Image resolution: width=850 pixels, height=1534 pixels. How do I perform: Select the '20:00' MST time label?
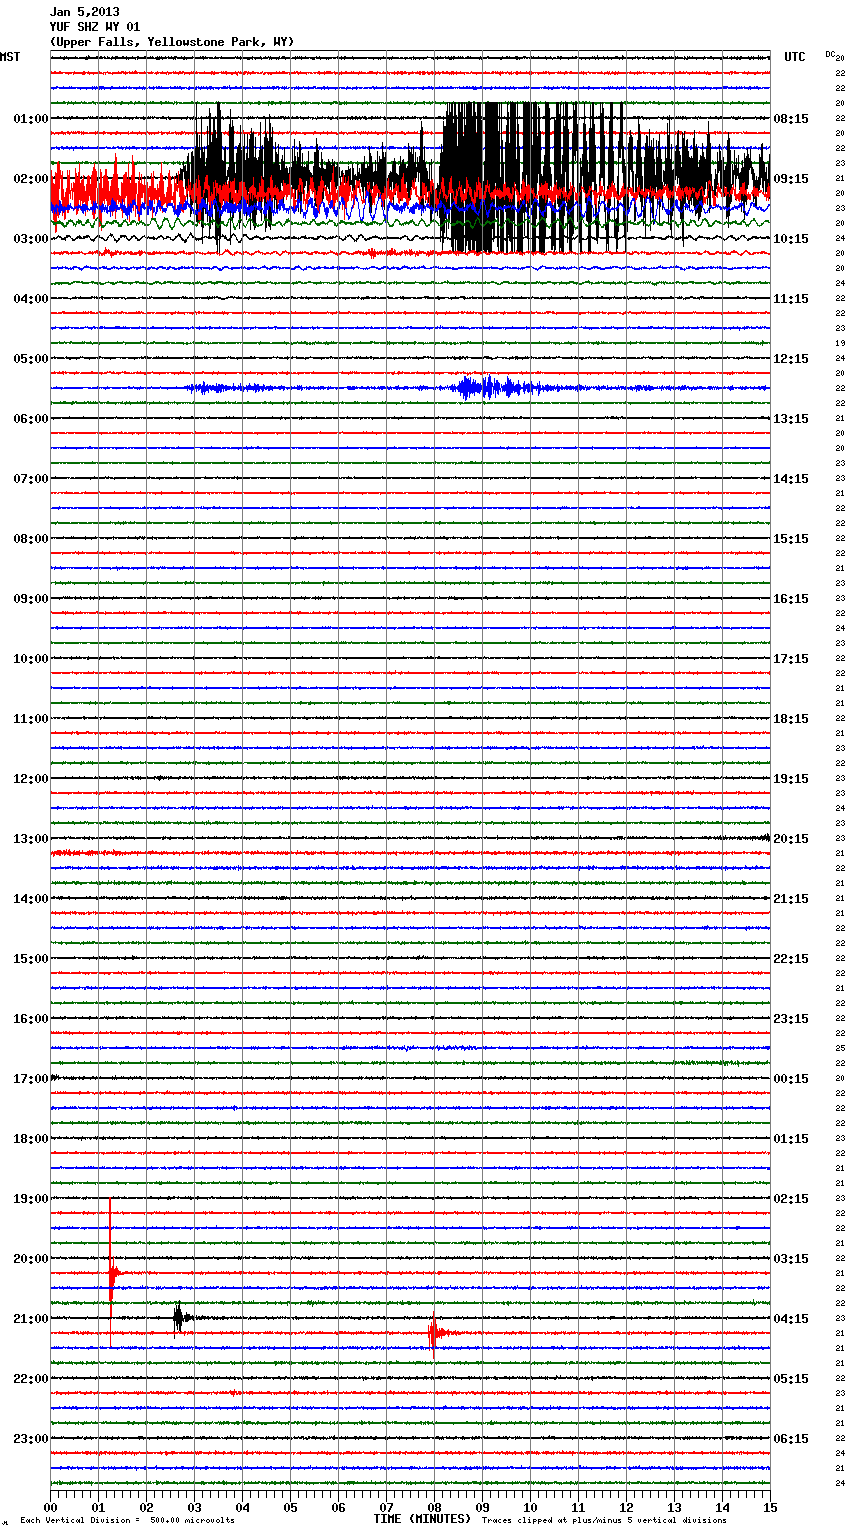[31, 1259]
